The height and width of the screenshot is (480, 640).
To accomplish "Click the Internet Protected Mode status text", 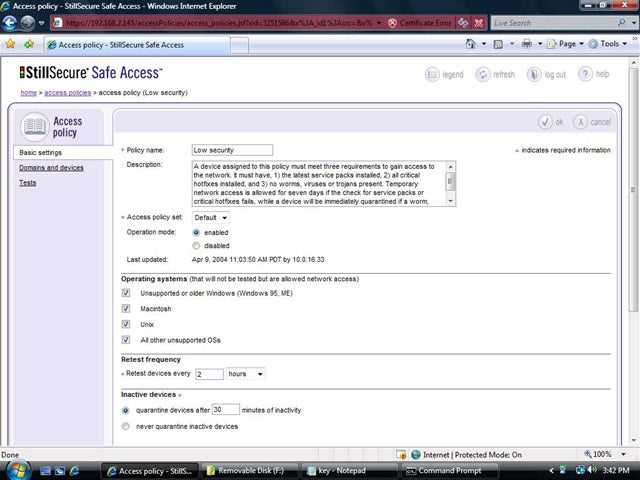I will [x=472, y=455].
